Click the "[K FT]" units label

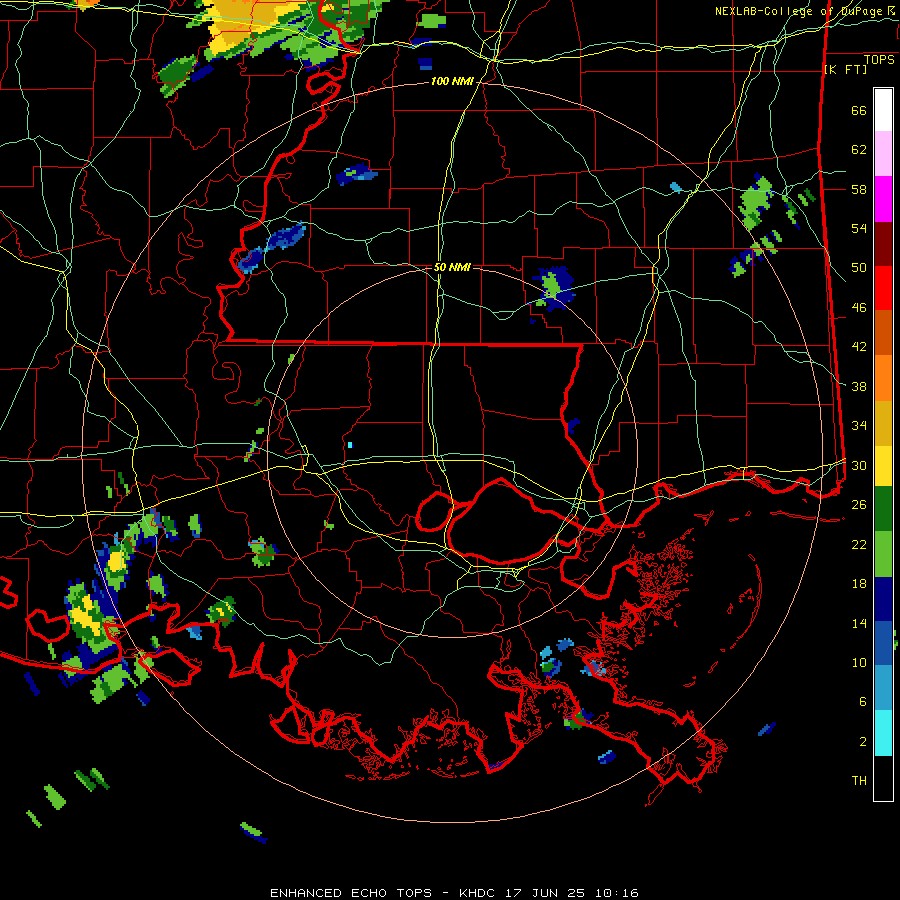pyautogui.click(x=845, y=69)
